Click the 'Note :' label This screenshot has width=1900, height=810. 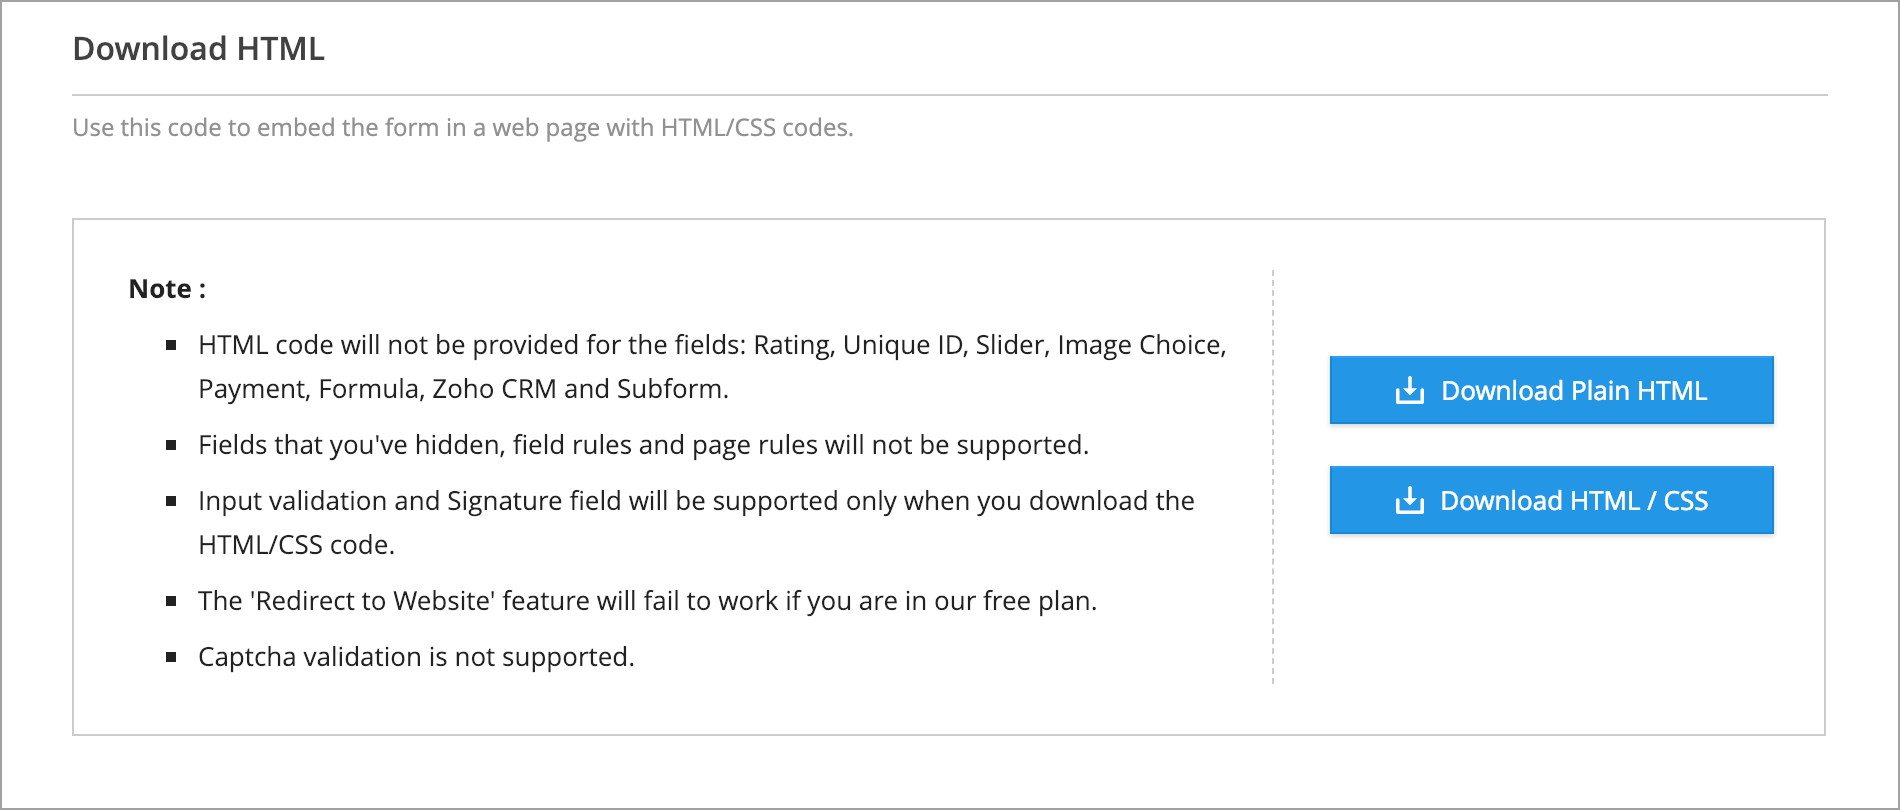point(167,289)
